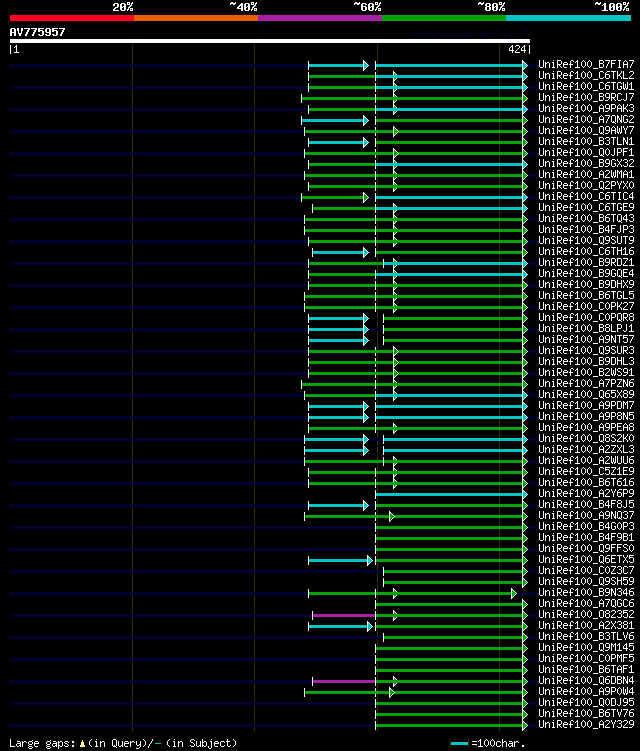The image size is (640, 751).
Task: Click UniRef100_A9P8N5 label
Action: pos(586,417)
